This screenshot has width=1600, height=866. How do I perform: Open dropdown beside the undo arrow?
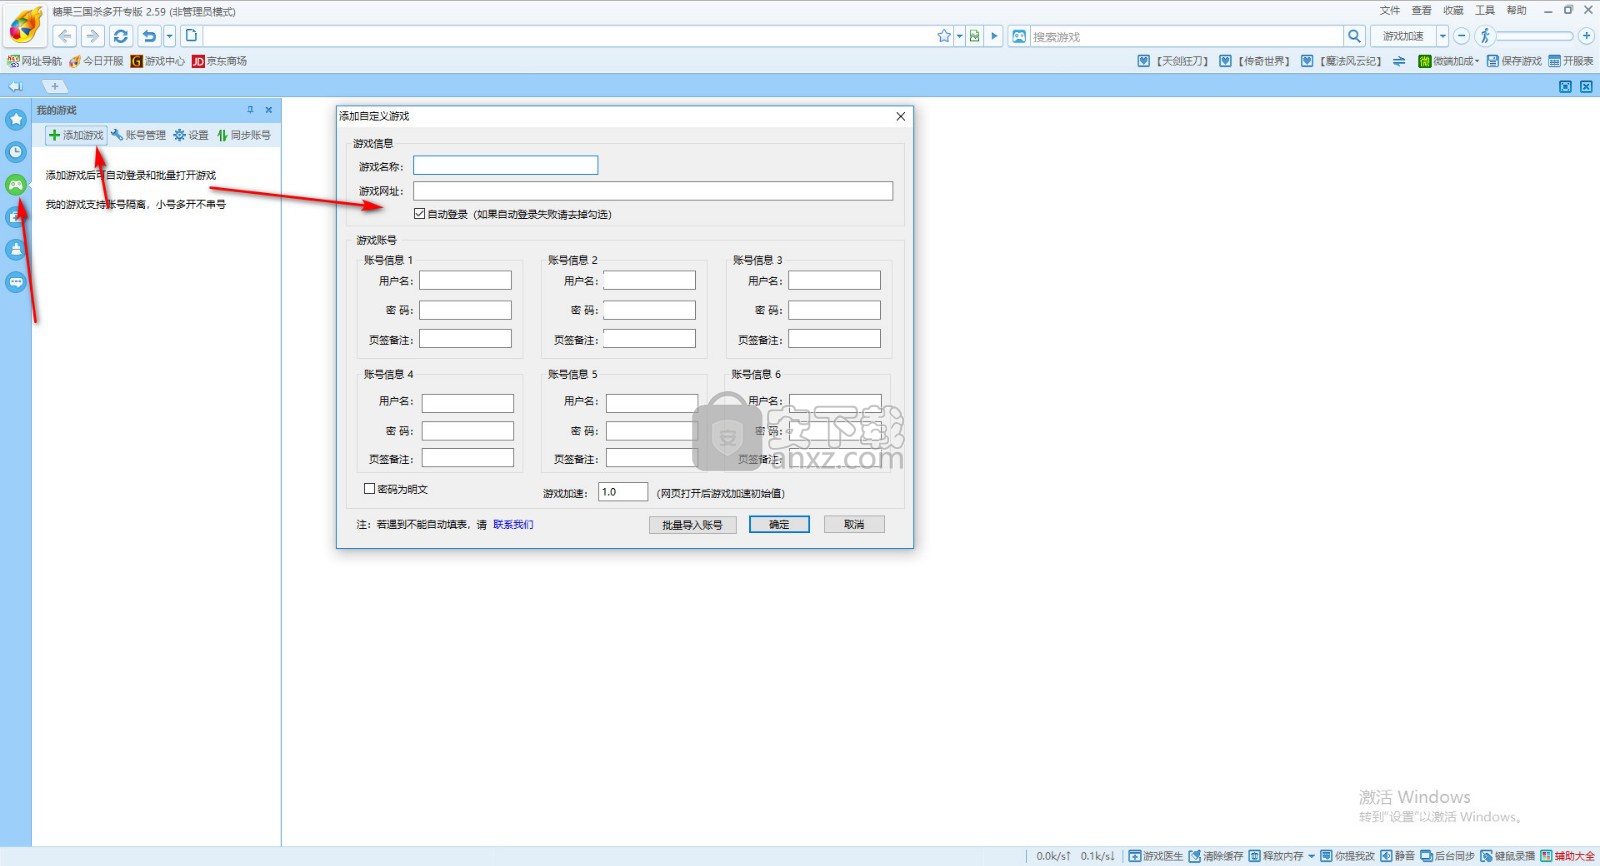pos(169,36)
